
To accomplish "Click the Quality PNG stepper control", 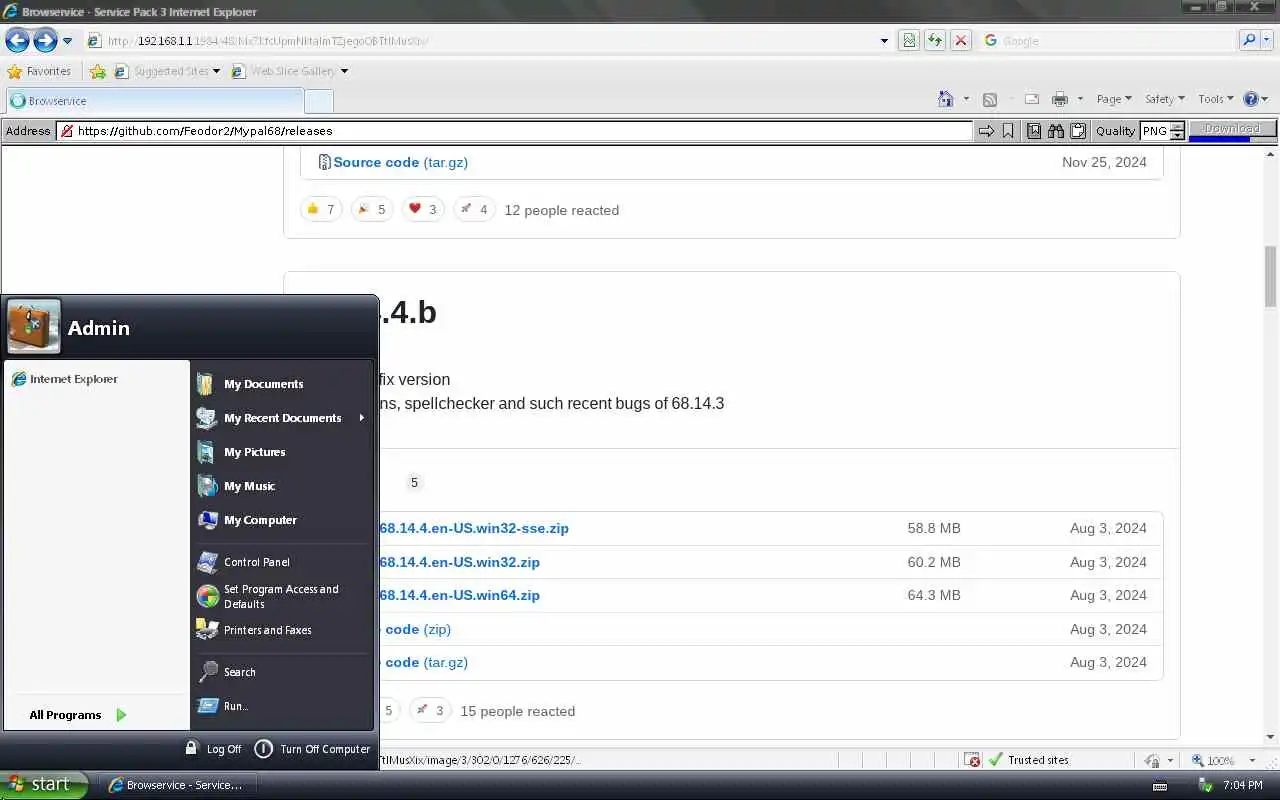I will (x=1177, y=131).
